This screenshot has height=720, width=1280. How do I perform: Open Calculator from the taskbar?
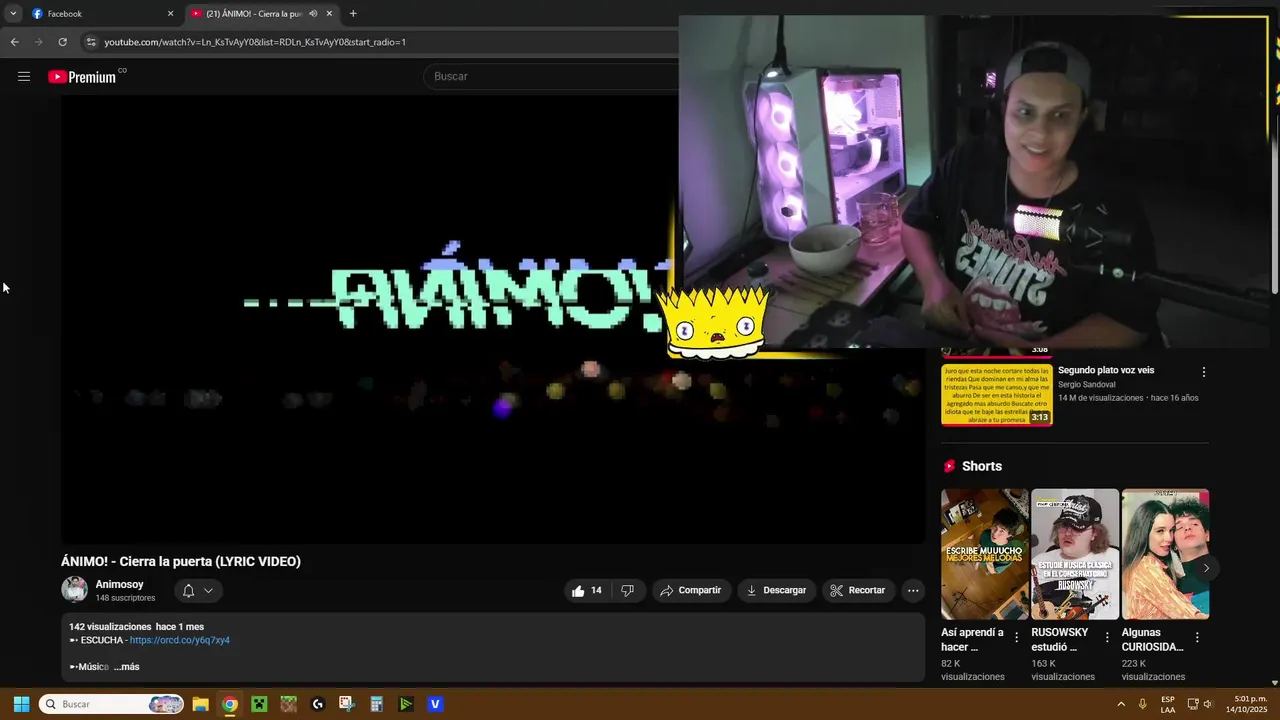[377, 704]
